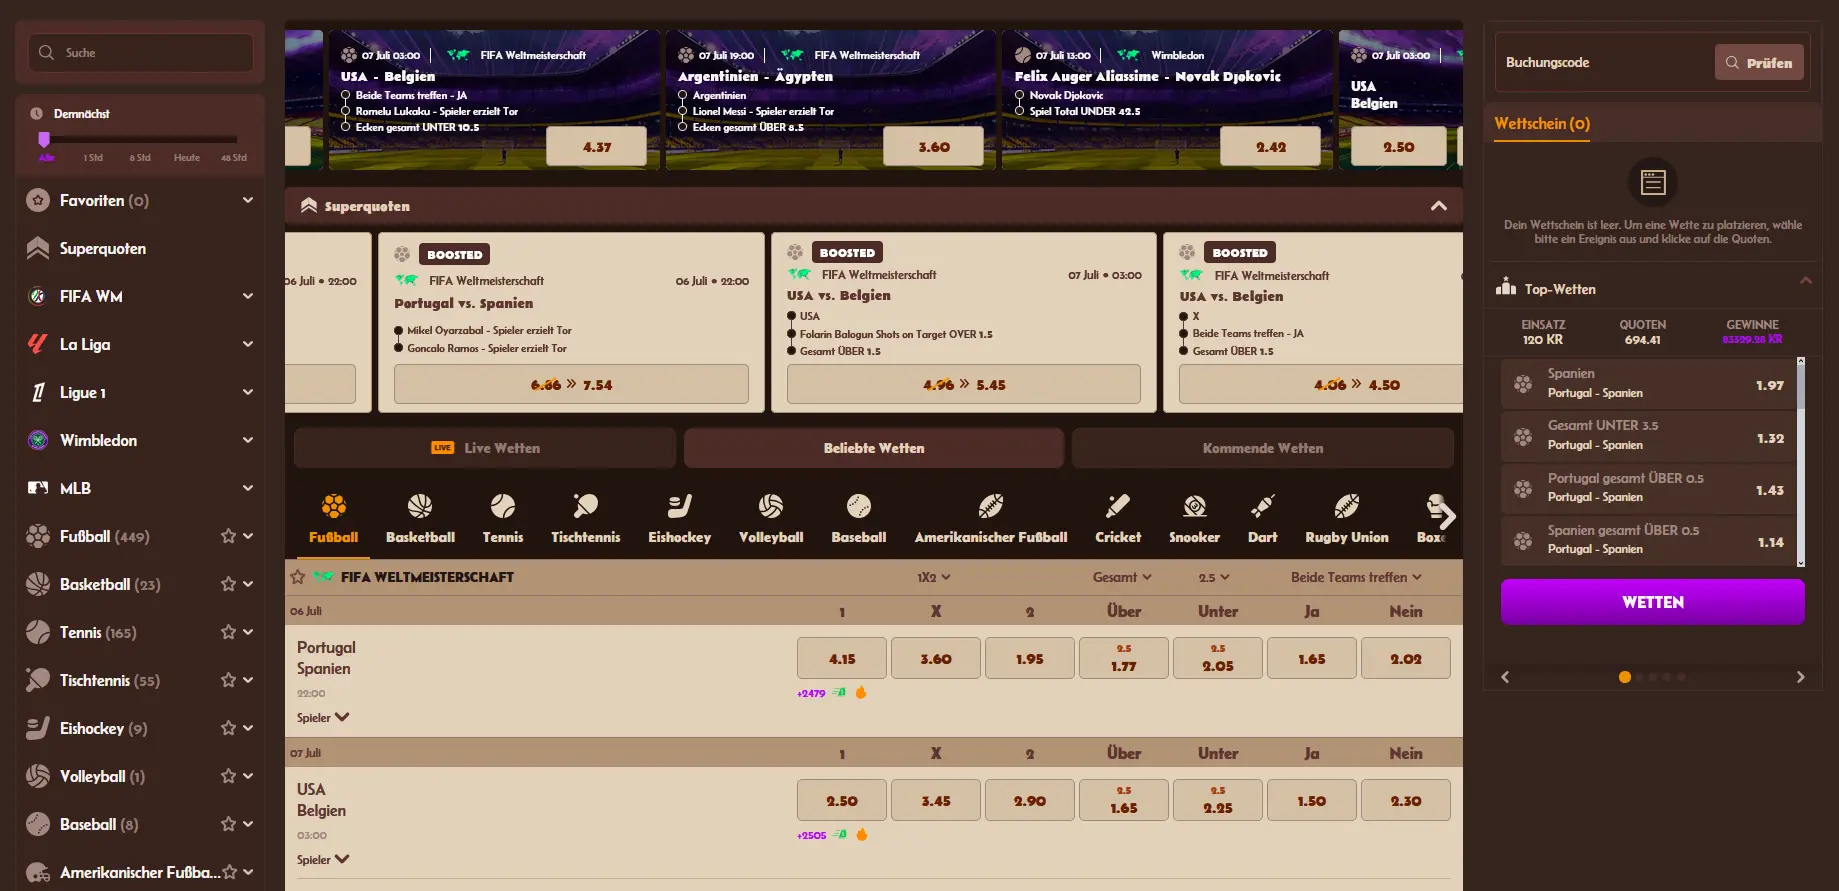This screenshot has width=1839, height=891.
Task: Pick odds 3.45 draw for USA Belgien
Action: (936, 800)
